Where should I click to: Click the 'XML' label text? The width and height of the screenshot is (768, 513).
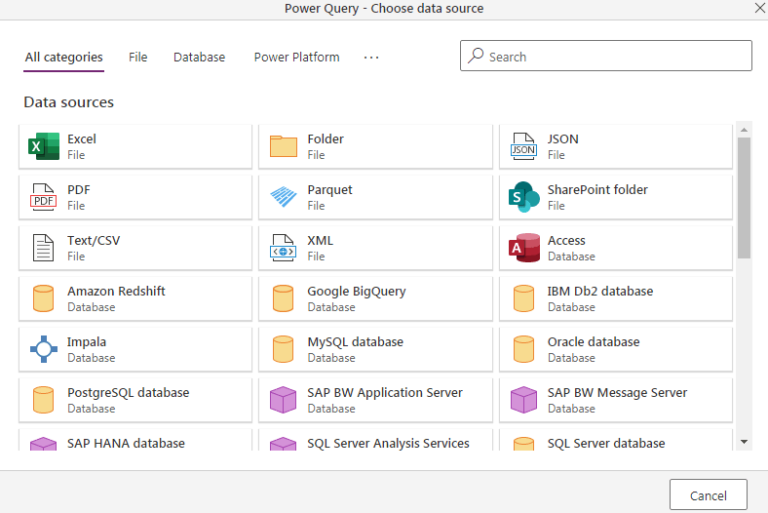click(x=320, y=241)
